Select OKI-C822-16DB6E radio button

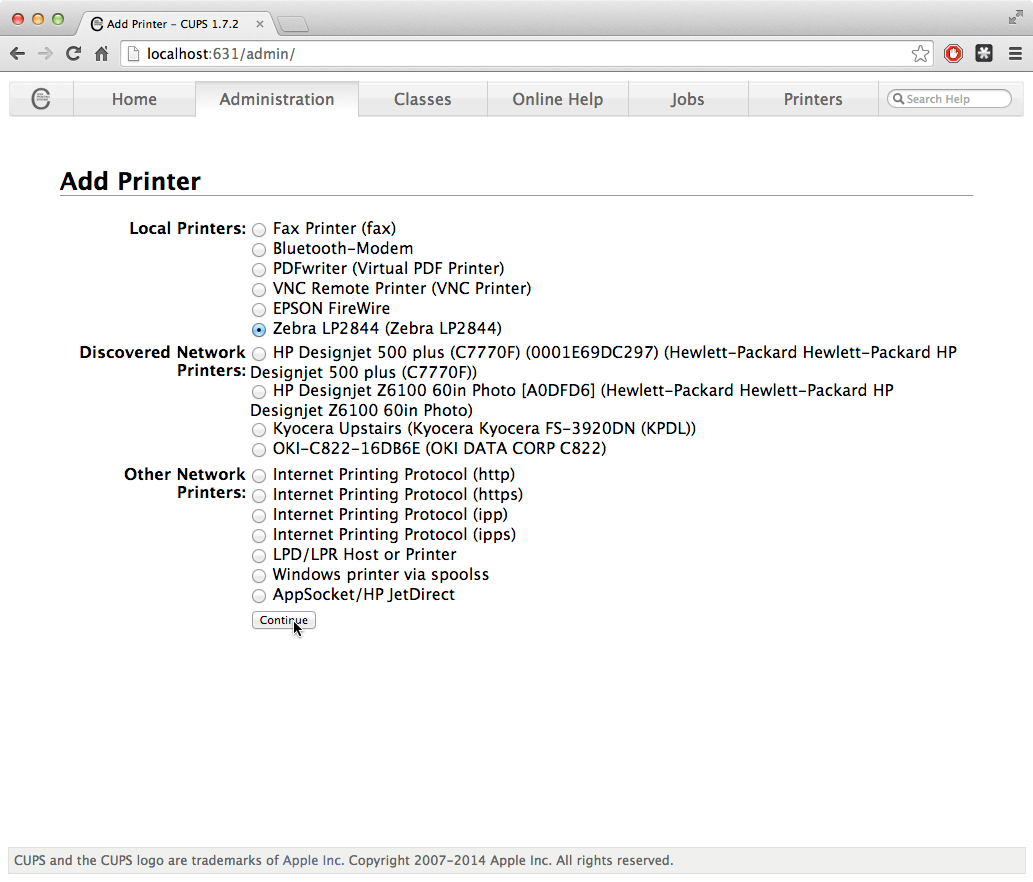point(259,450)
